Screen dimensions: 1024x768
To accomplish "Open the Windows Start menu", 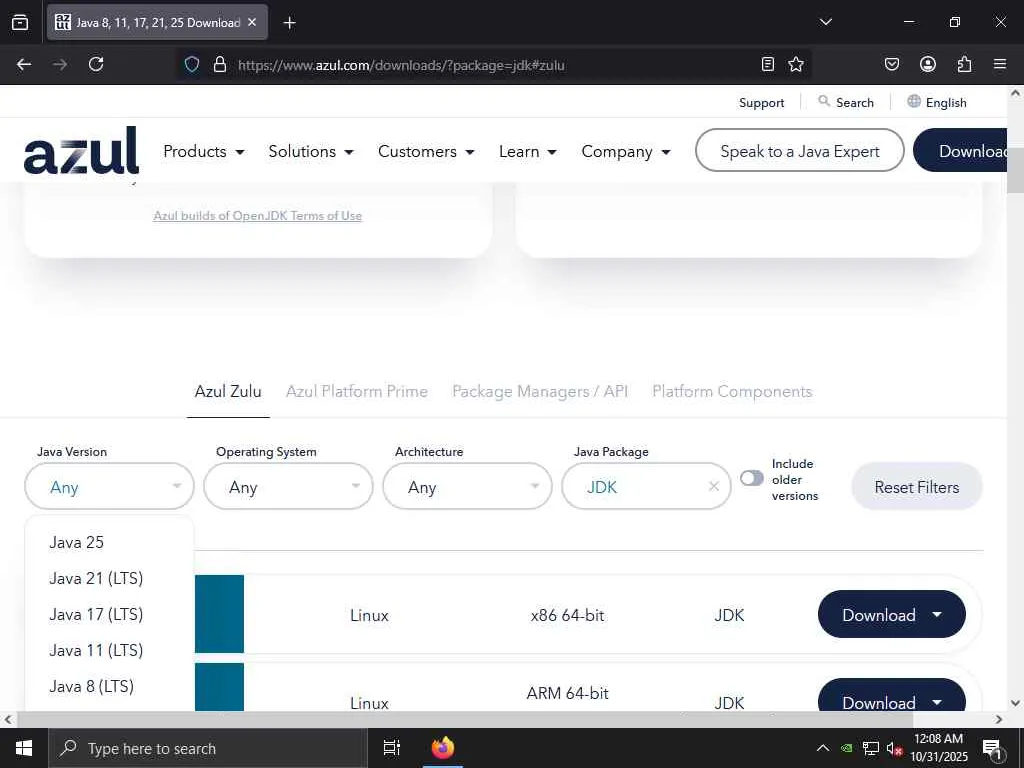I will pos(24,748).
